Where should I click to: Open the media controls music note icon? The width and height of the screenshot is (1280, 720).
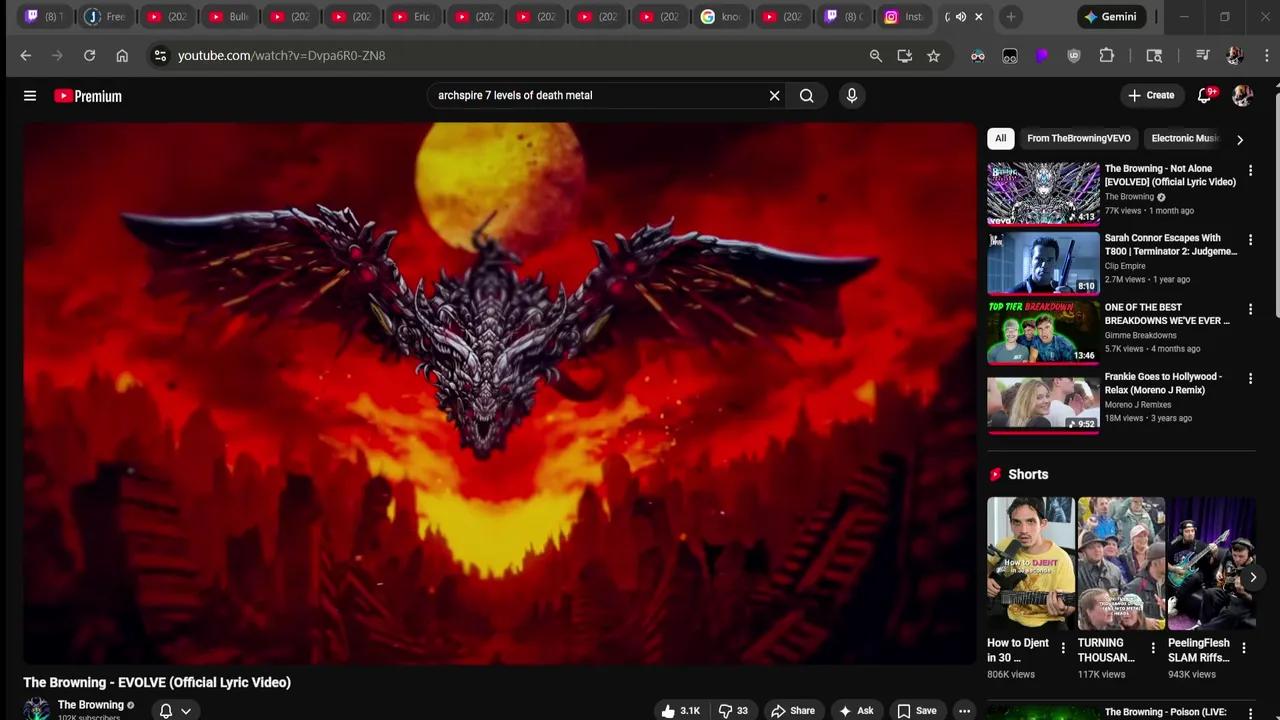click(1203, 56)
